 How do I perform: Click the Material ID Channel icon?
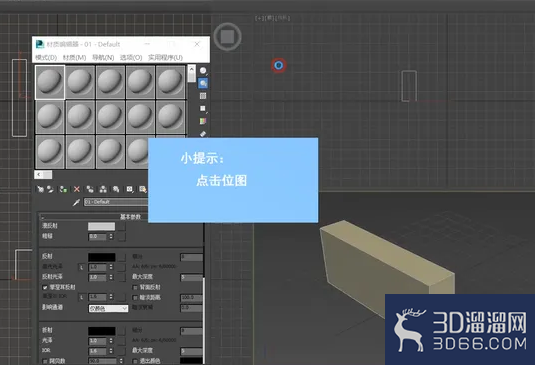pyautogui.click(x=130, y=189)
